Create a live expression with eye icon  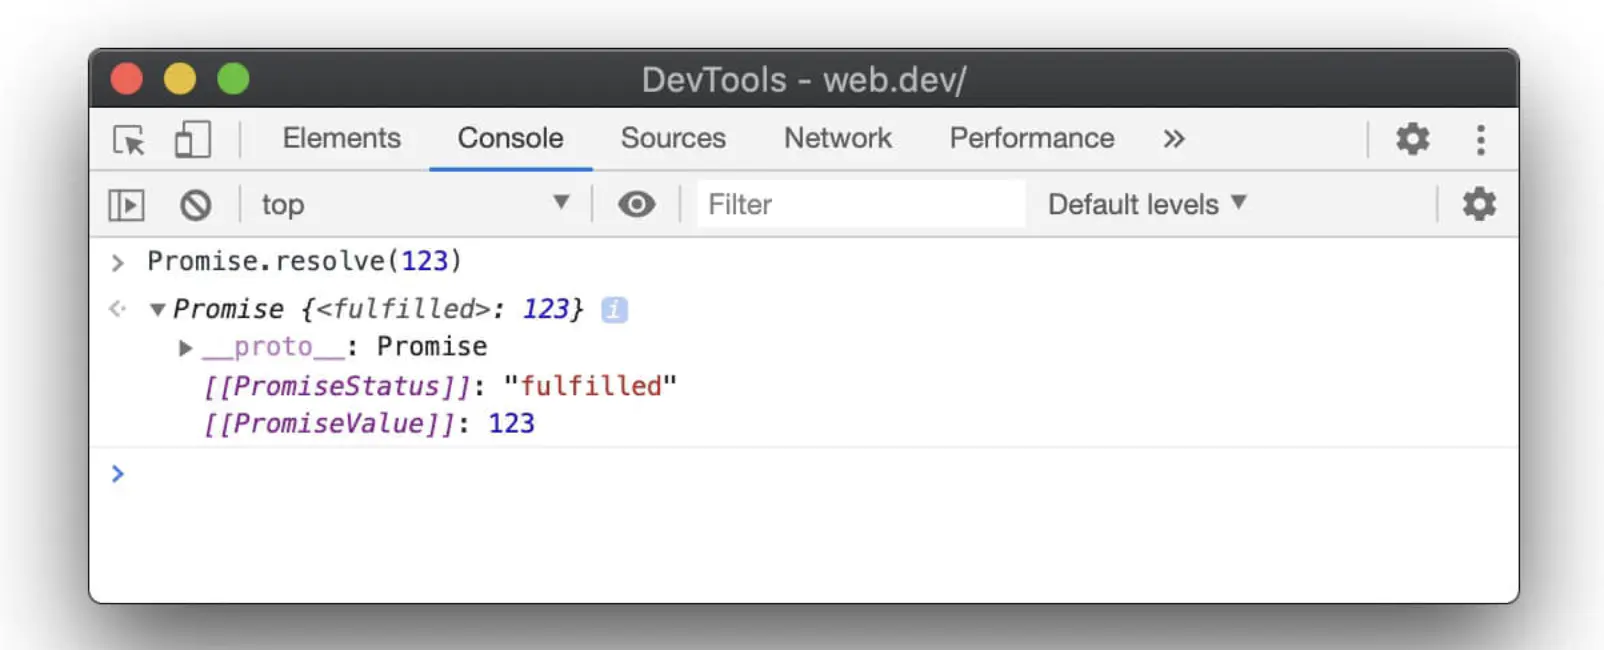point(636,204)
